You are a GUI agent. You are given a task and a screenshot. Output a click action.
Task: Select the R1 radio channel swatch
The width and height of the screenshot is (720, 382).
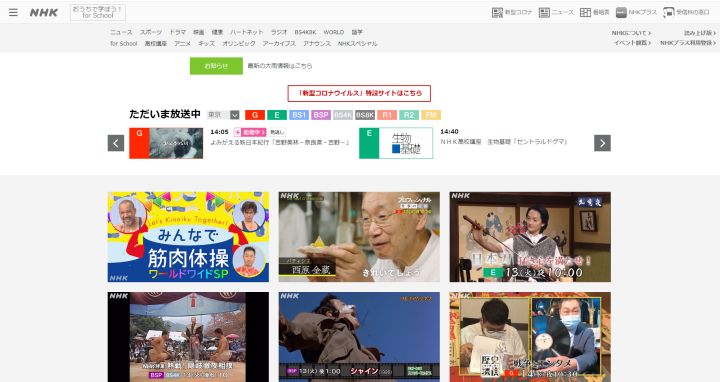tap(387, 115)
